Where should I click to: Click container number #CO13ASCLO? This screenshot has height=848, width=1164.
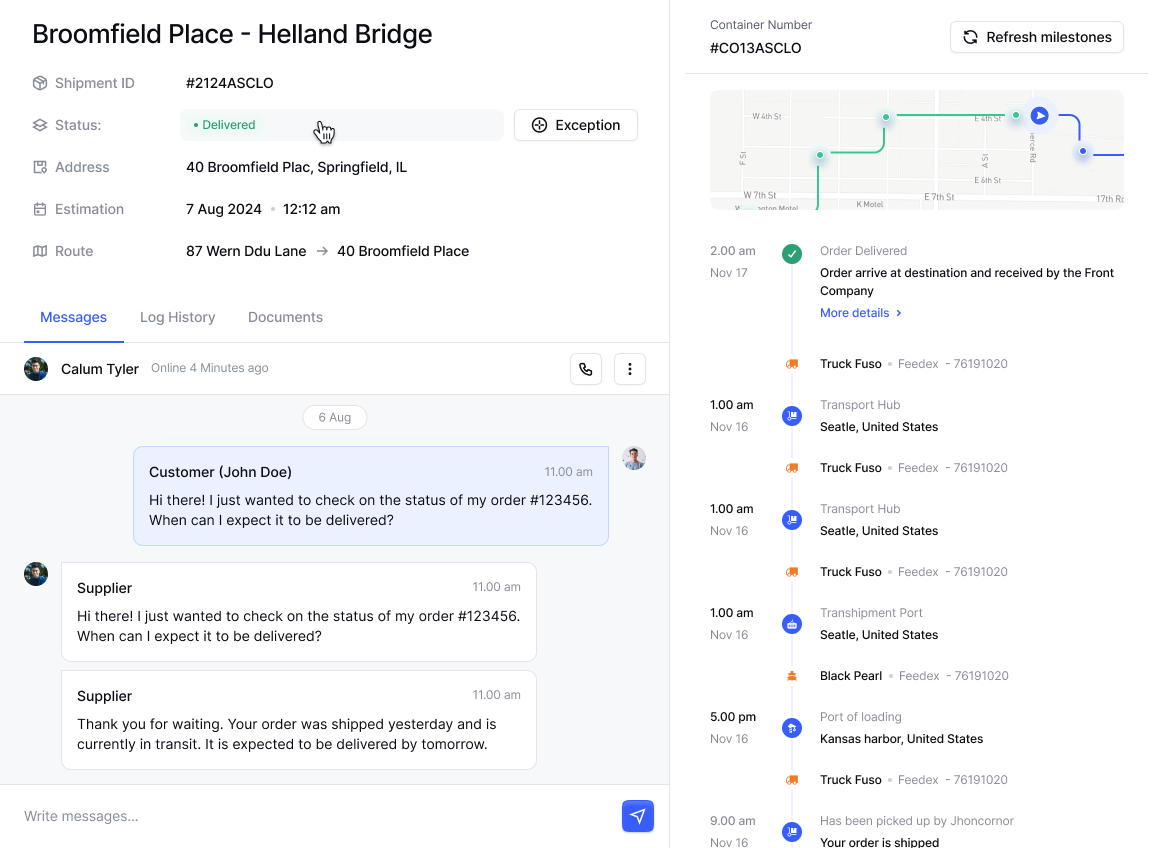(x=755, y=48)
